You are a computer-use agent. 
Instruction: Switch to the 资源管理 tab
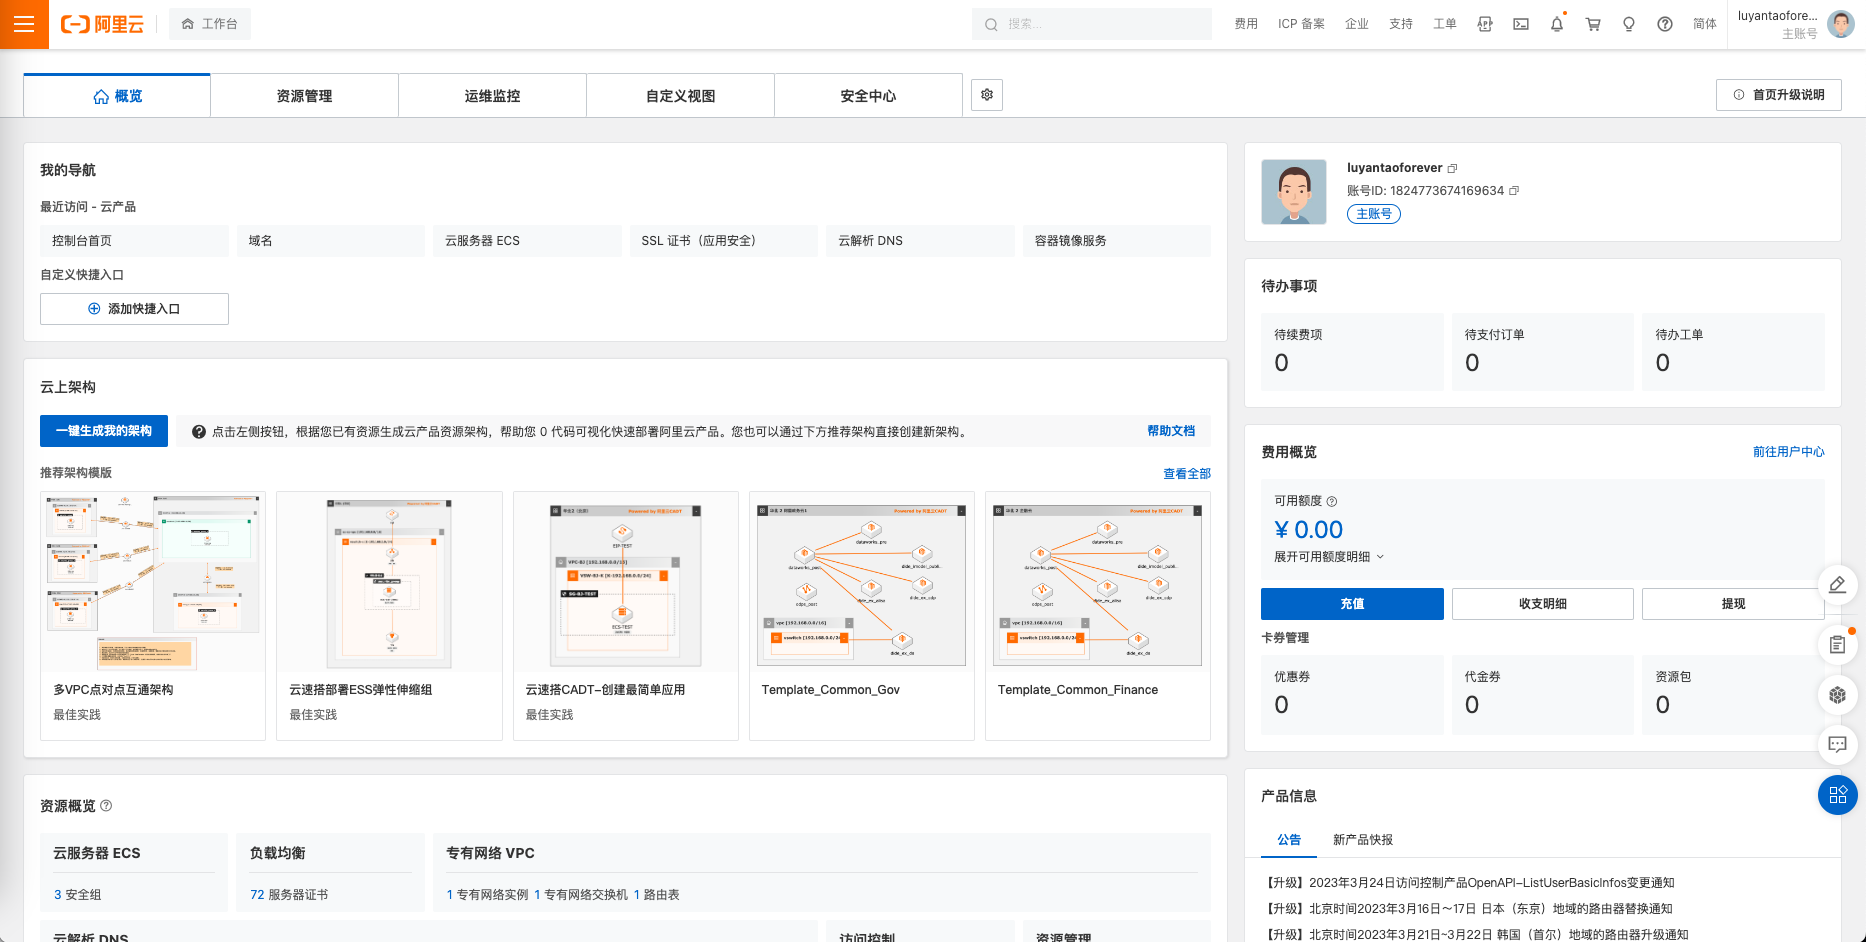click(x=304, y=96)
